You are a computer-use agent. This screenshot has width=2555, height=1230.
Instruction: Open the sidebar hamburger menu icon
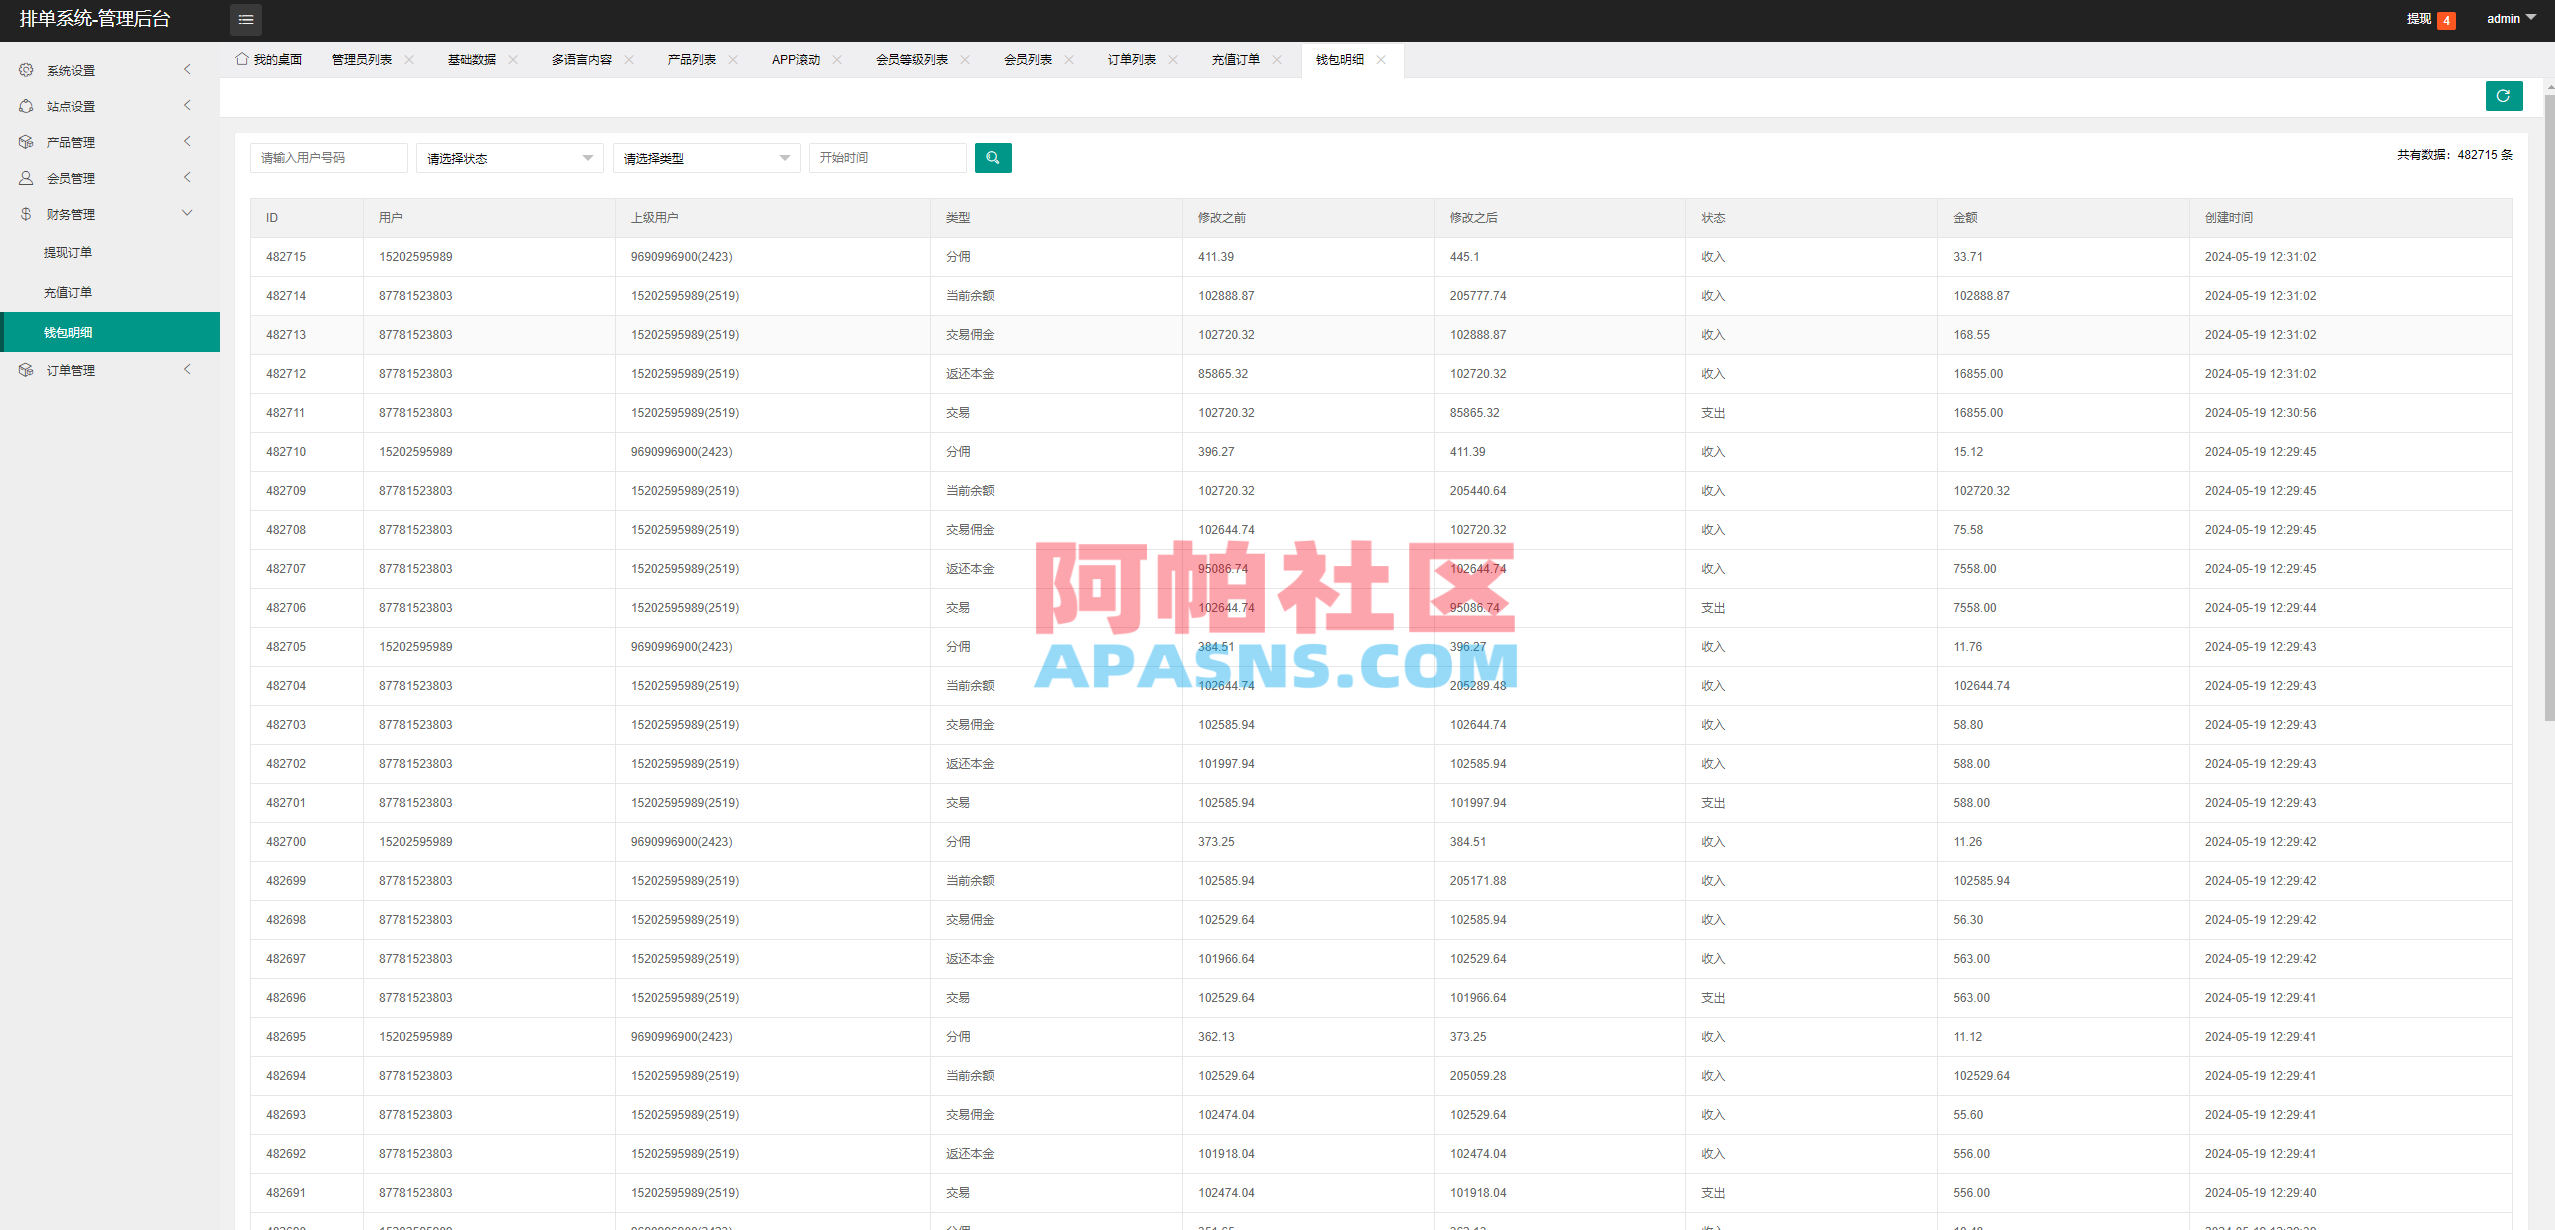coord(245,19)
